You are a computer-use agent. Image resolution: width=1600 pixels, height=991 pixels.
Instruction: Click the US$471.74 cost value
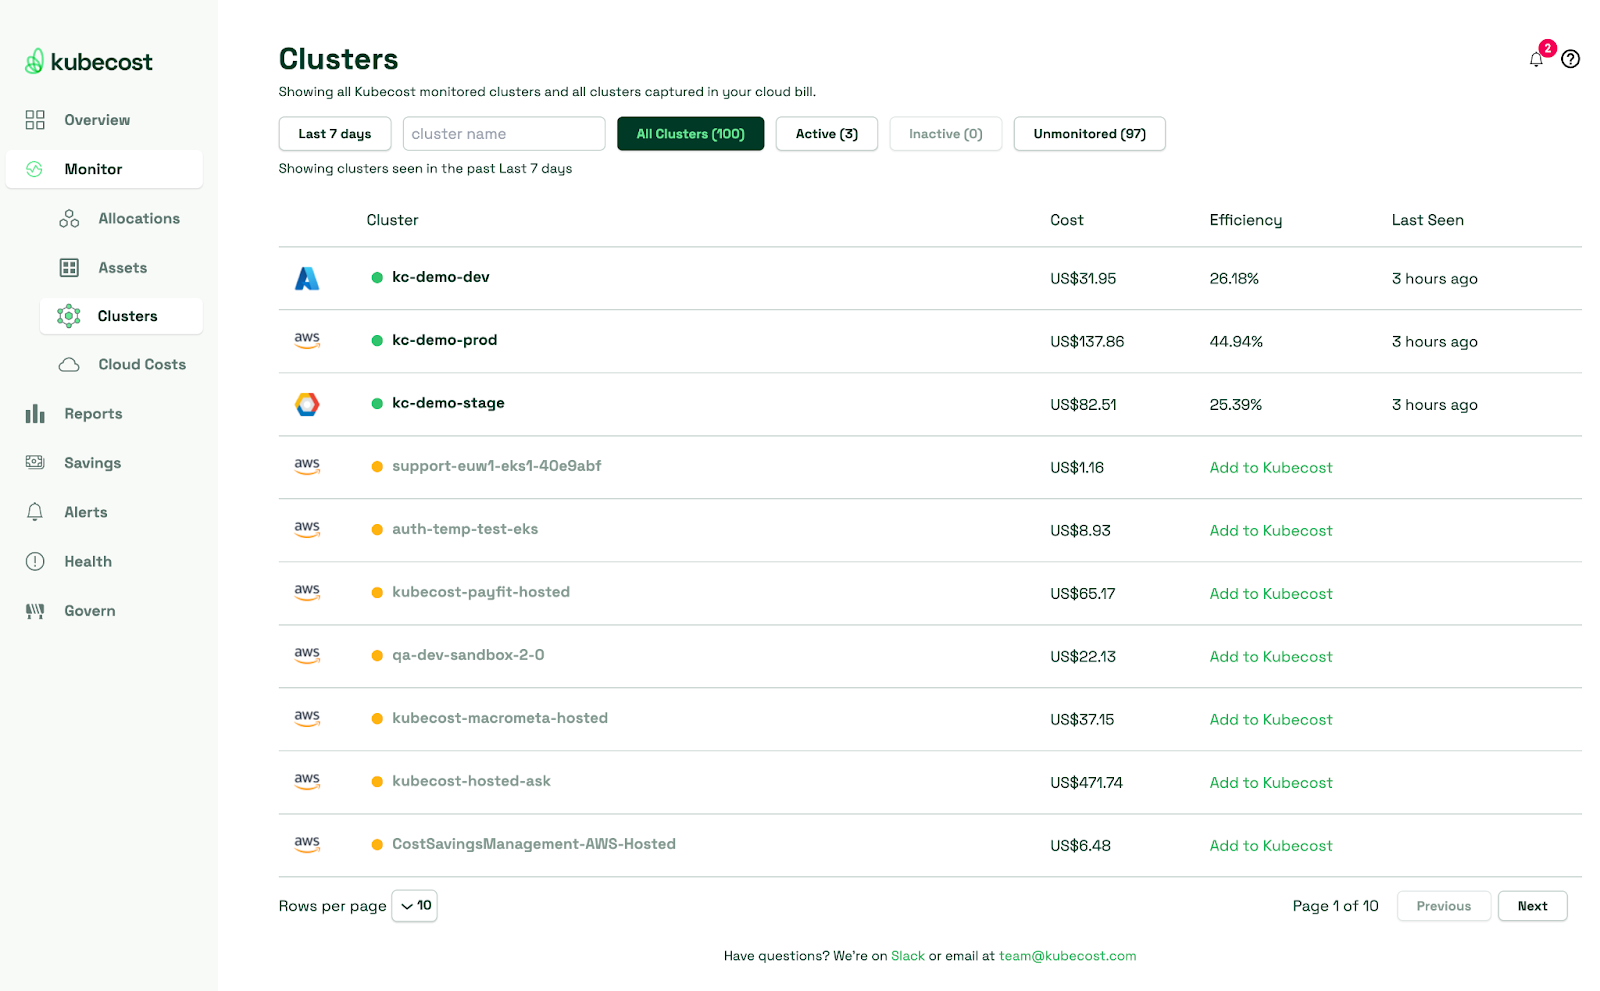[1086, 783]
